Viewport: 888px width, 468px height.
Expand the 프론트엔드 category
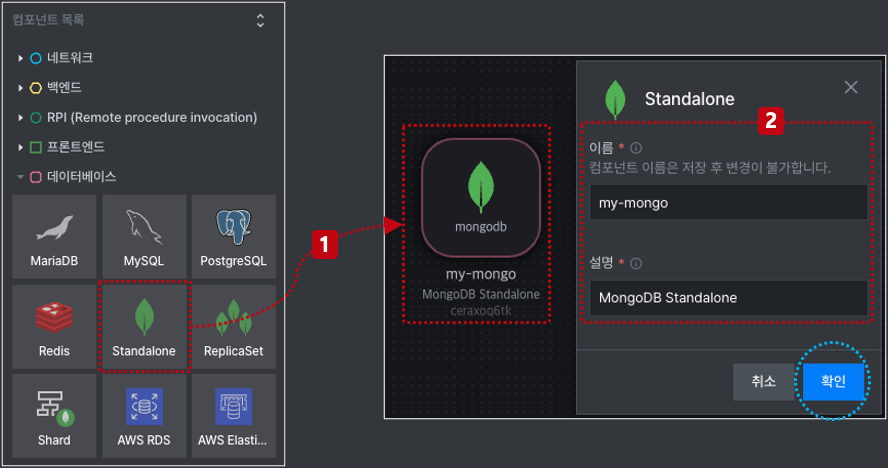[x=20, y=147]
